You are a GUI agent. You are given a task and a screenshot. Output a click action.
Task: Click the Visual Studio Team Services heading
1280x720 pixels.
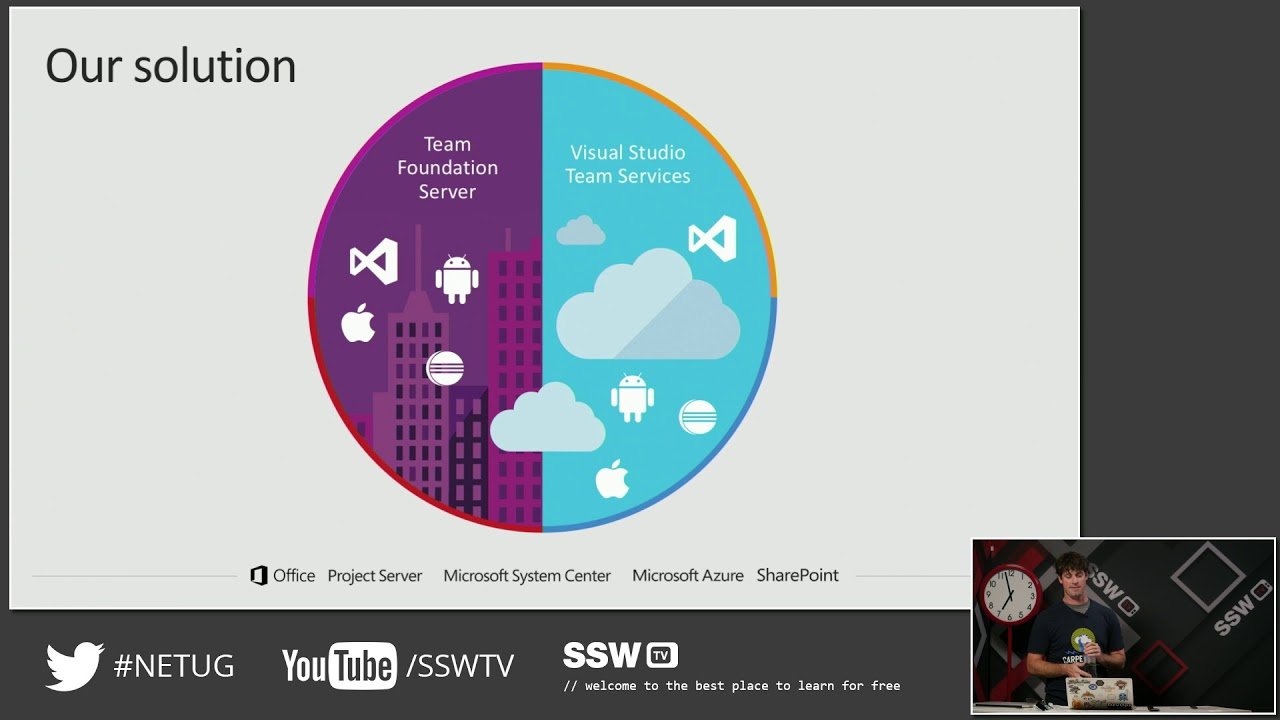627,164
